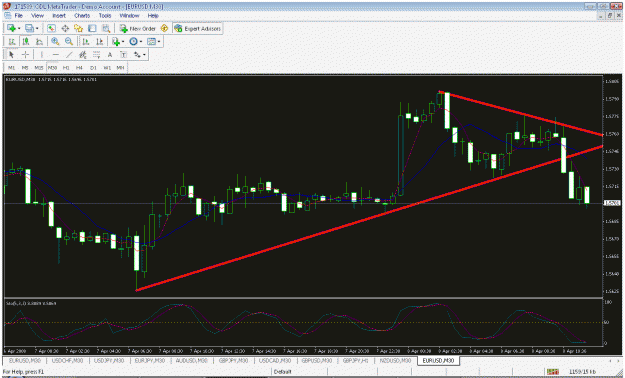
Task: Select the H4 timeframe button
Action: click(x=80, y=68)
